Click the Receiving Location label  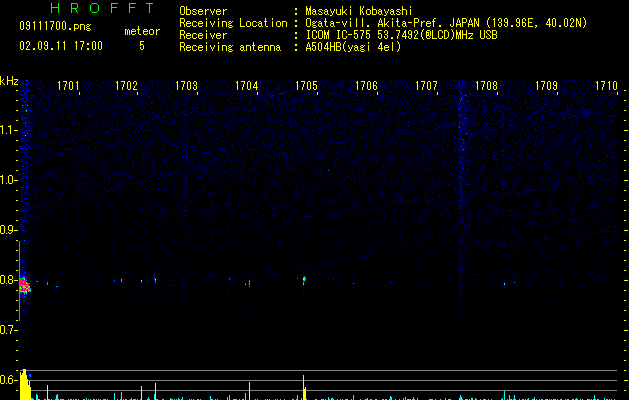click(233, 23)
